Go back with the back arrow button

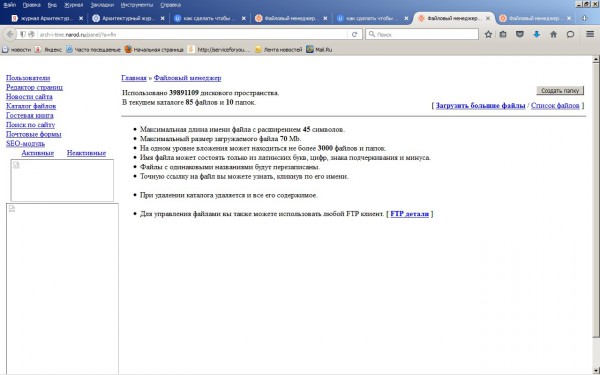point(9,34)
